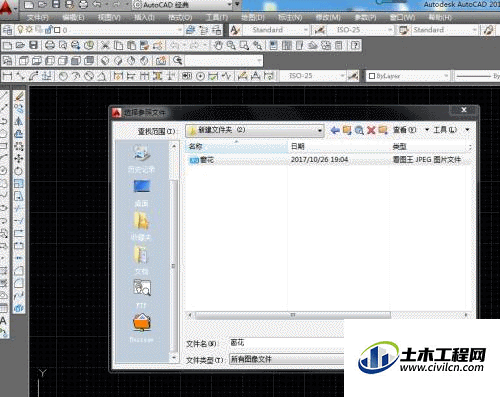Click the Rotate tool in modify toolbar

(19, 171)
